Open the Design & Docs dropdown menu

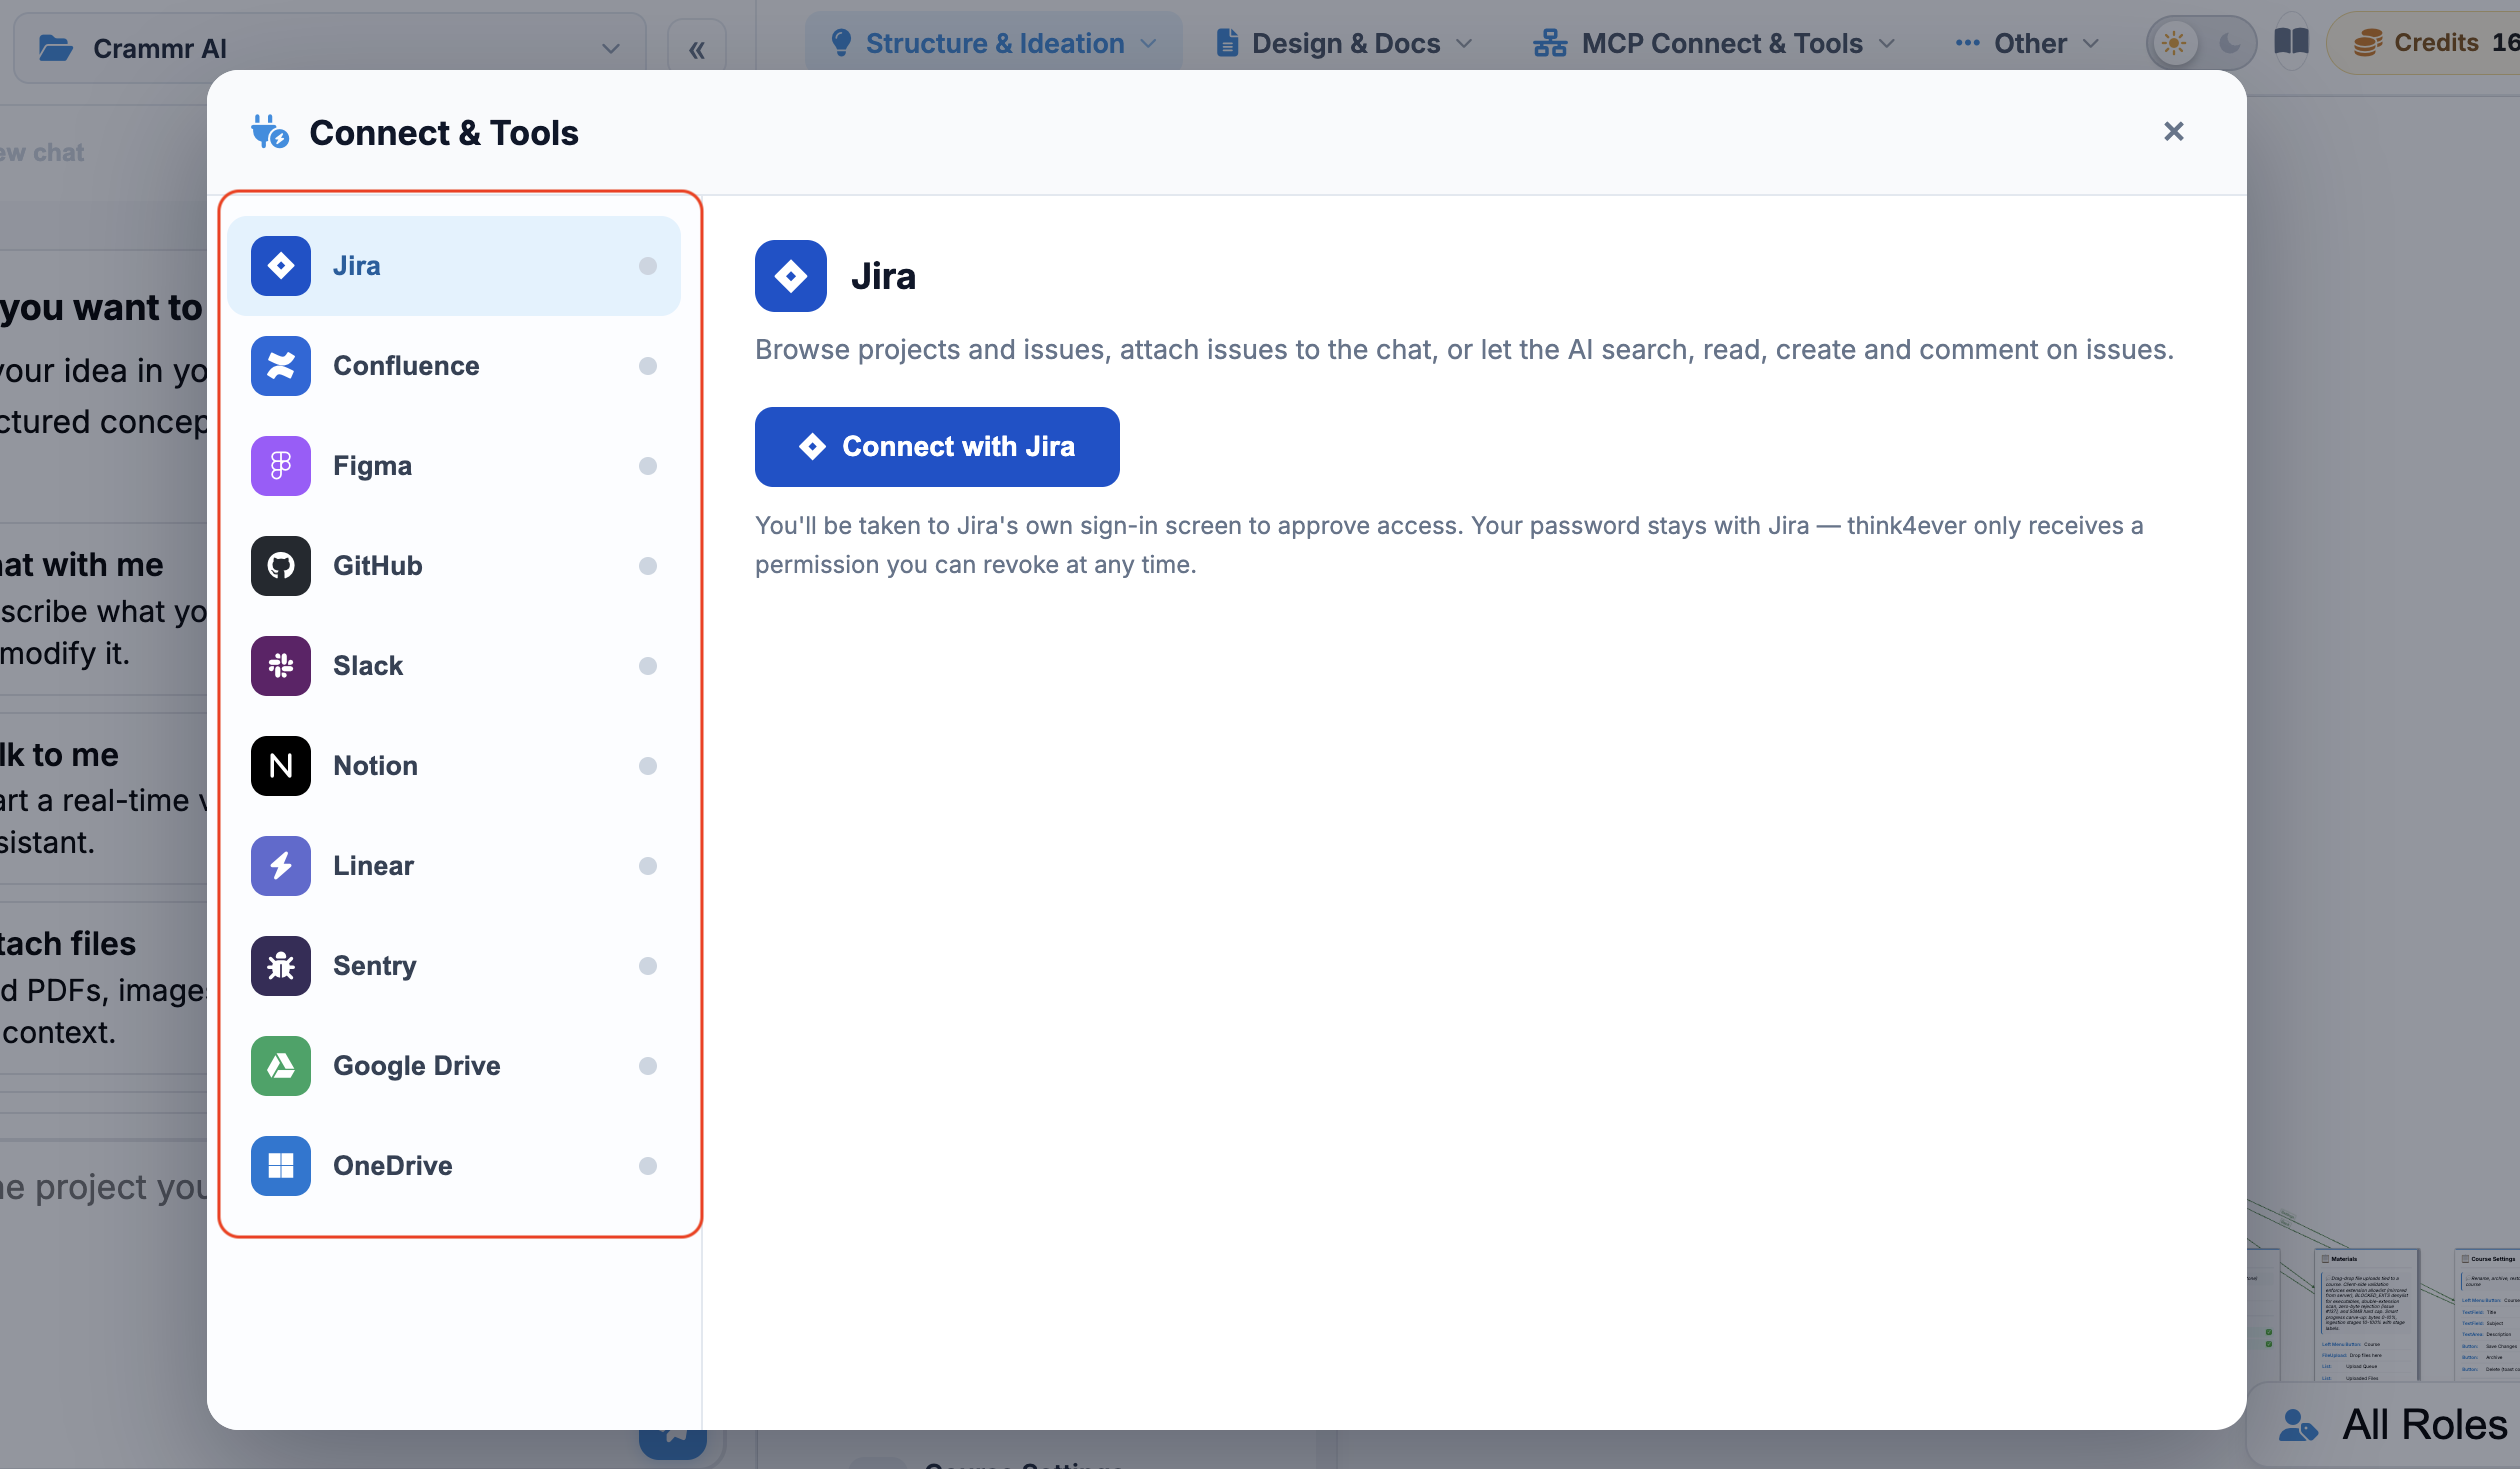click(1344, 43)
